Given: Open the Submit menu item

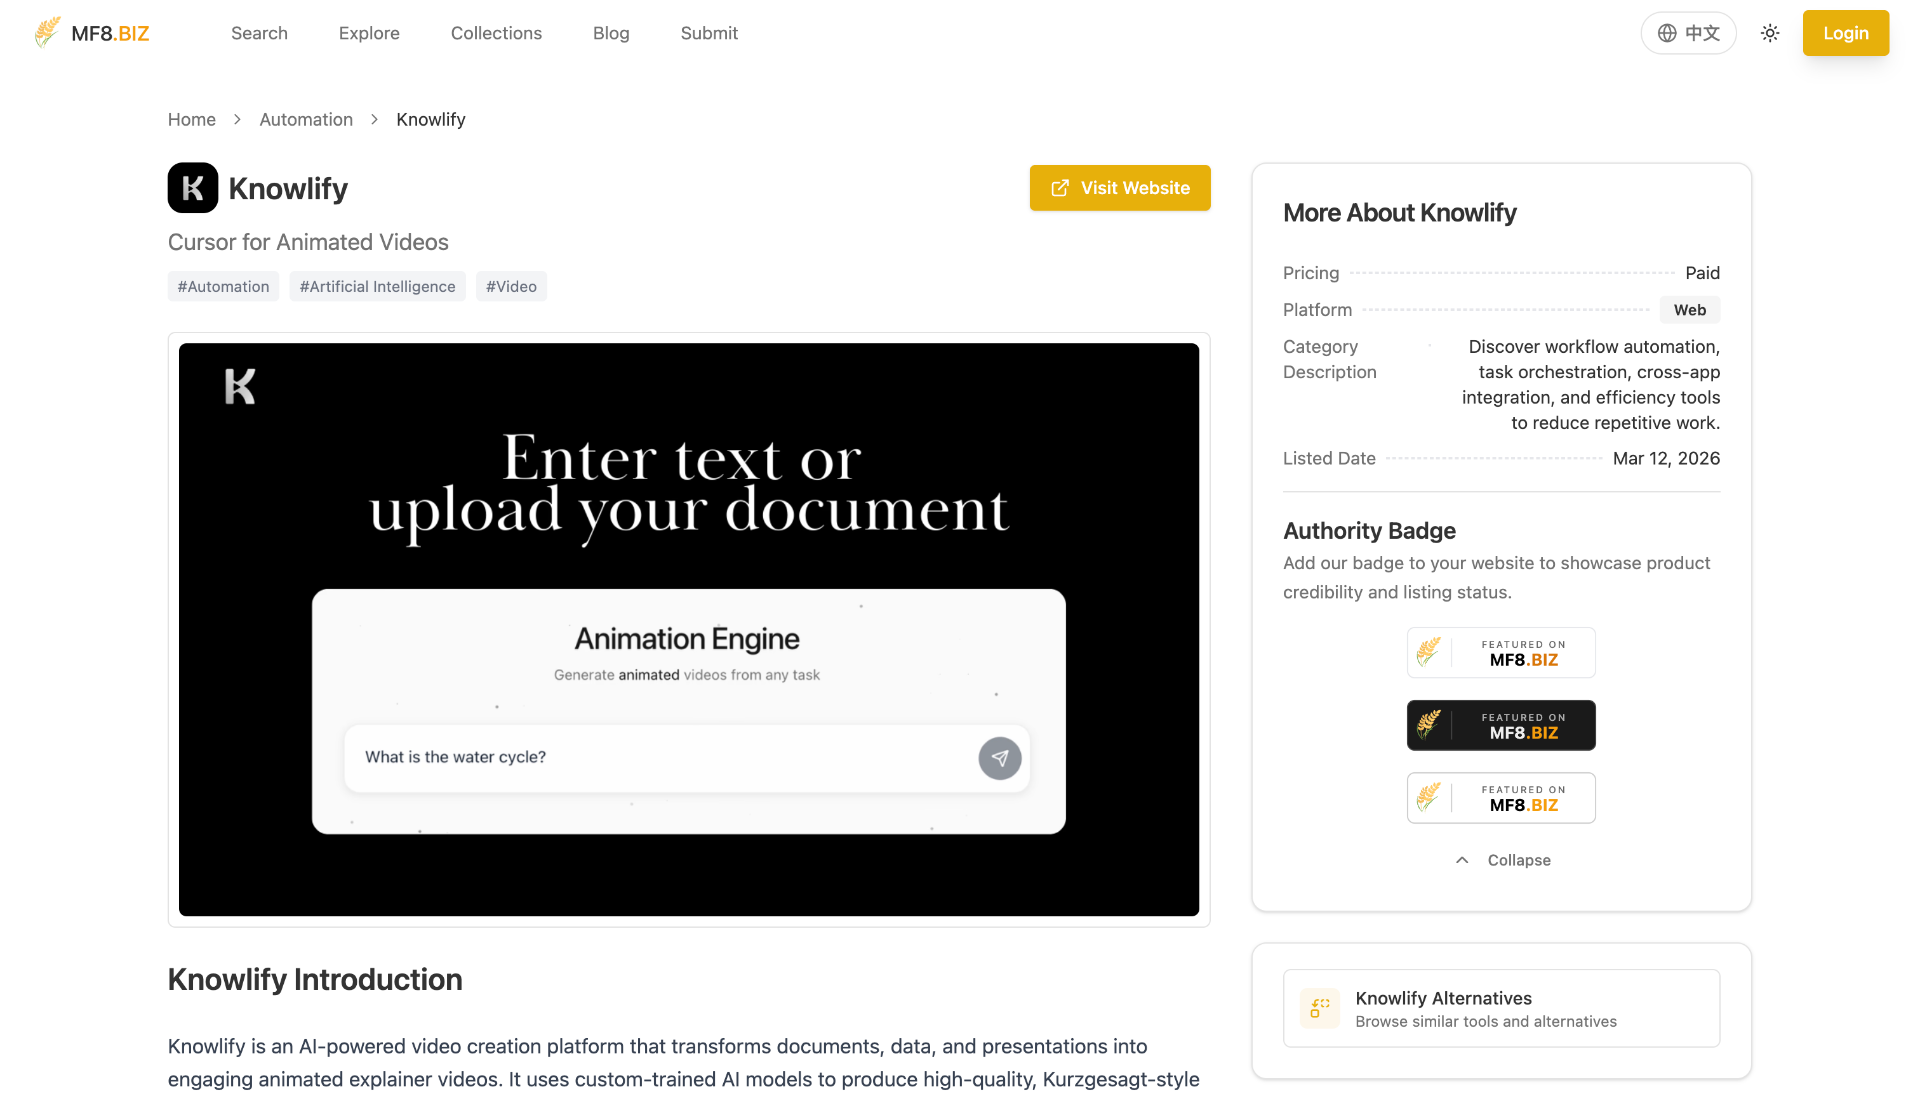Looking at the screenshot, I should [709, 33].
